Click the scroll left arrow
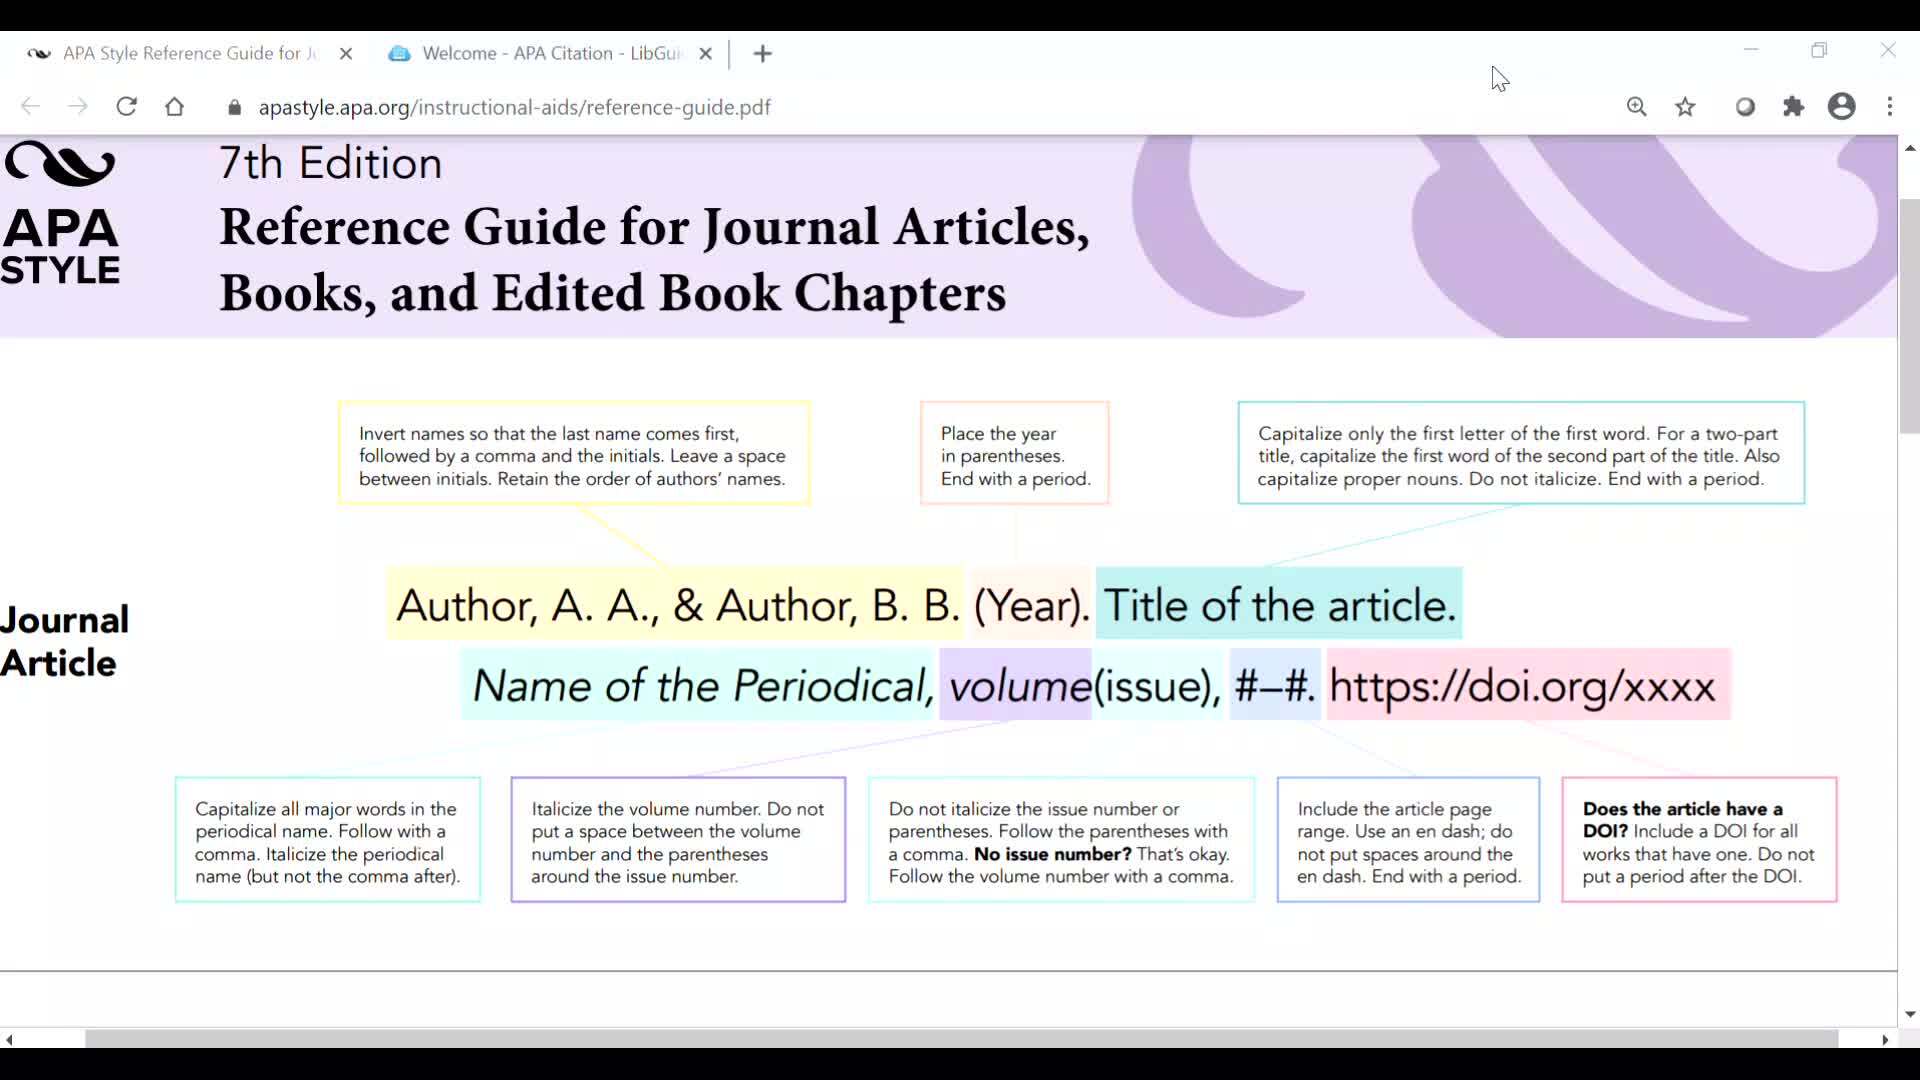This screenshot has height=1080, width=1920. coord(9,1040)
